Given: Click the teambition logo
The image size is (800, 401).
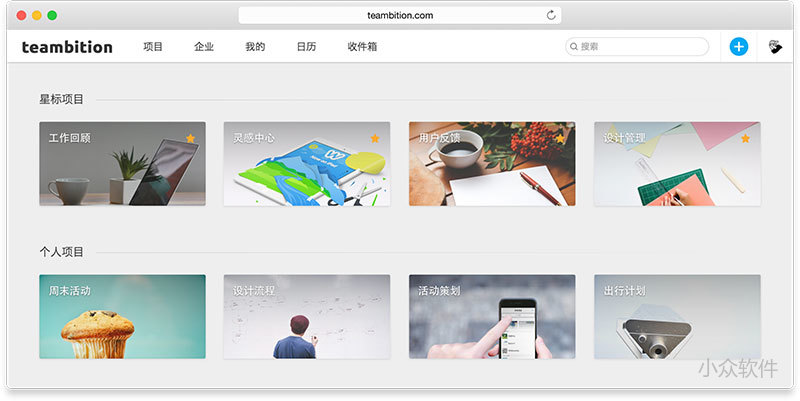Looking at the screenshot, I should pos(67,47).
